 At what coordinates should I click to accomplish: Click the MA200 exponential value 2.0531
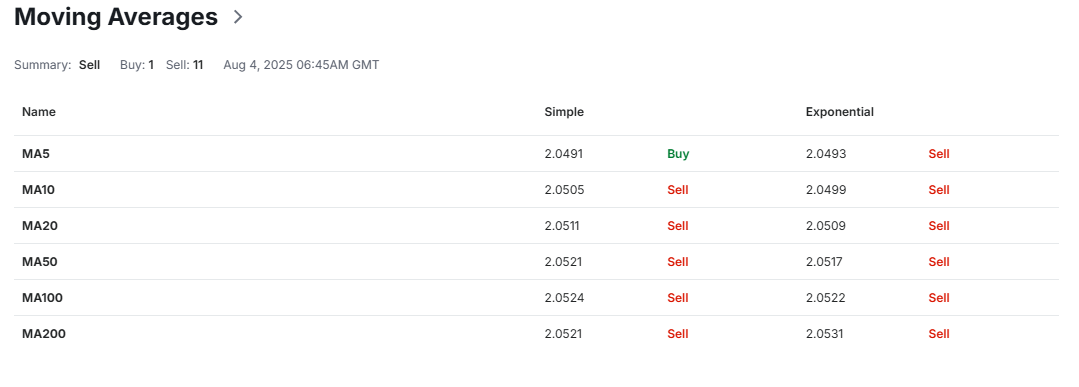pyautogui.click(x=824, y=333)
